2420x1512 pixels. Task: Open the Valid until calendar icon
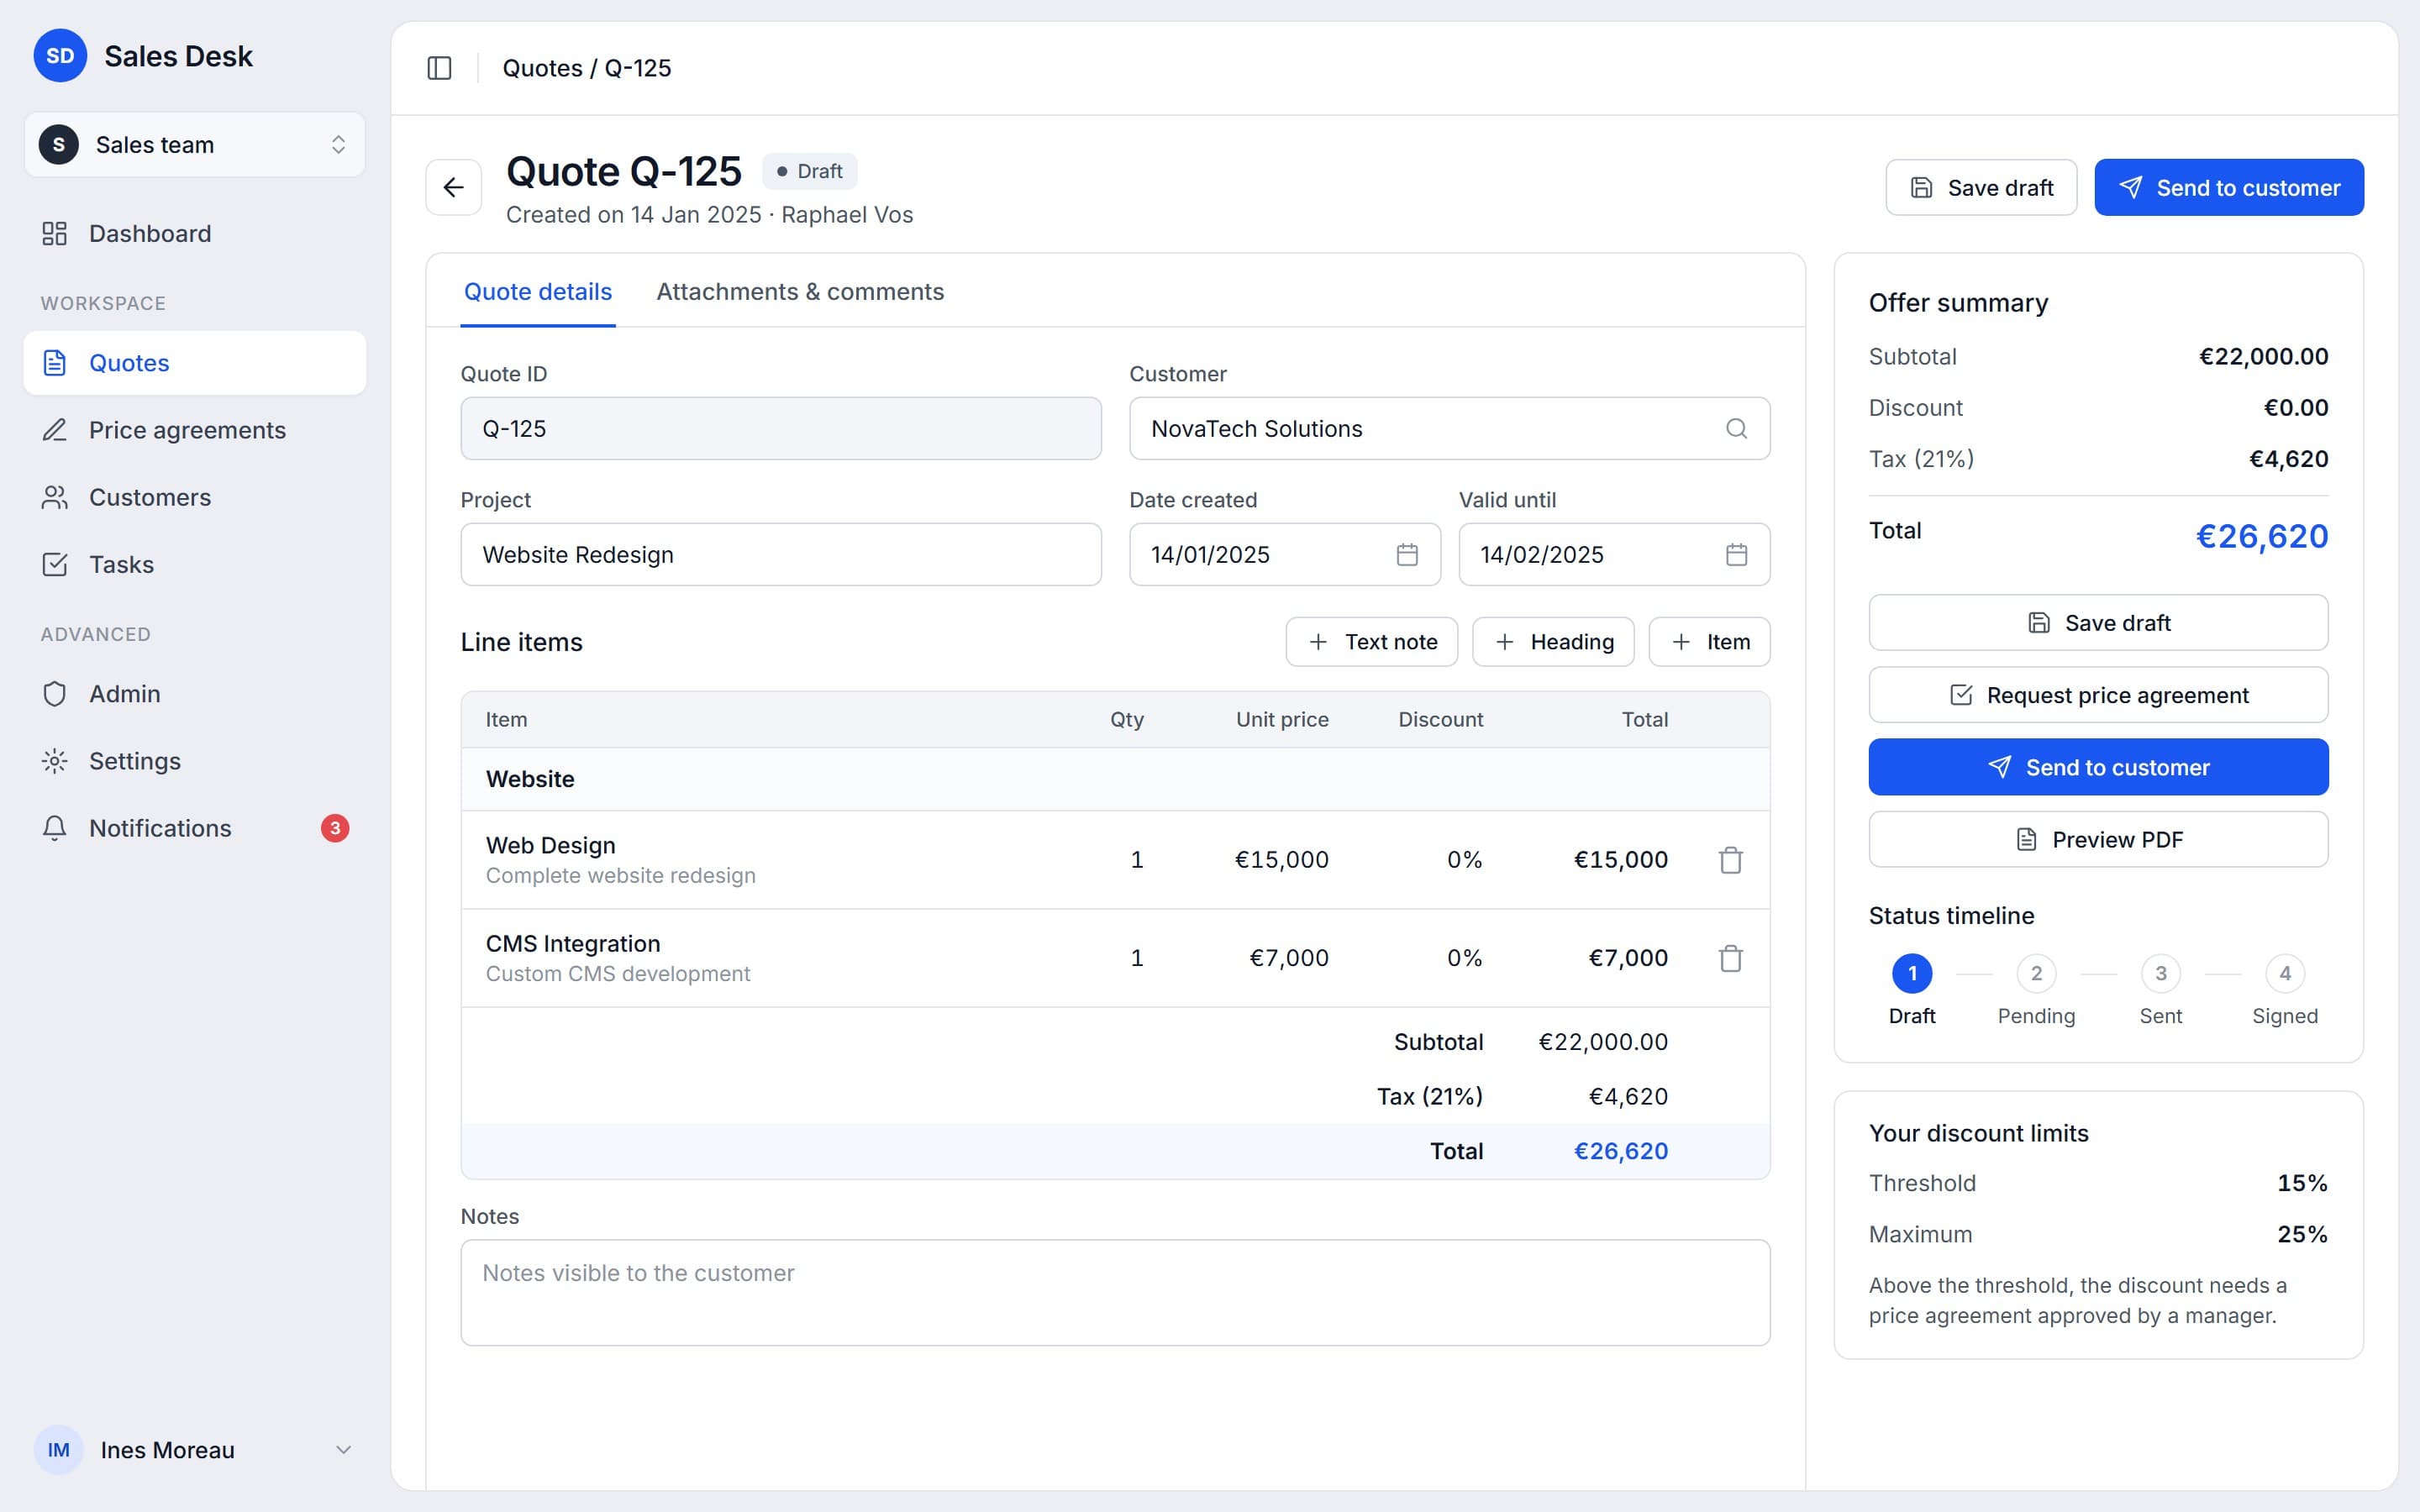(x=1736, y=554)
